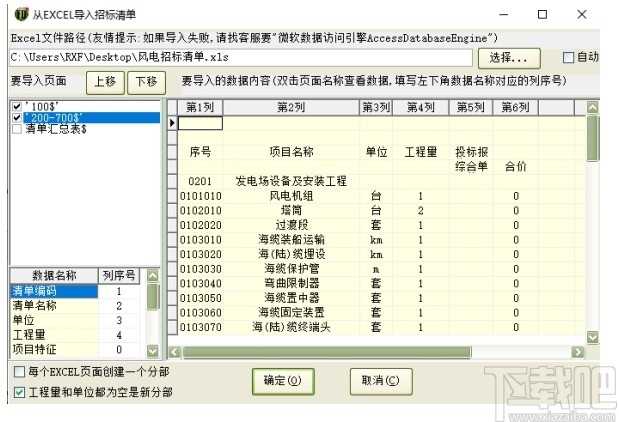The width and height of the screenshot is (619, 422).
Task: Click the 第6列 column header
Action: pos(516,107)
